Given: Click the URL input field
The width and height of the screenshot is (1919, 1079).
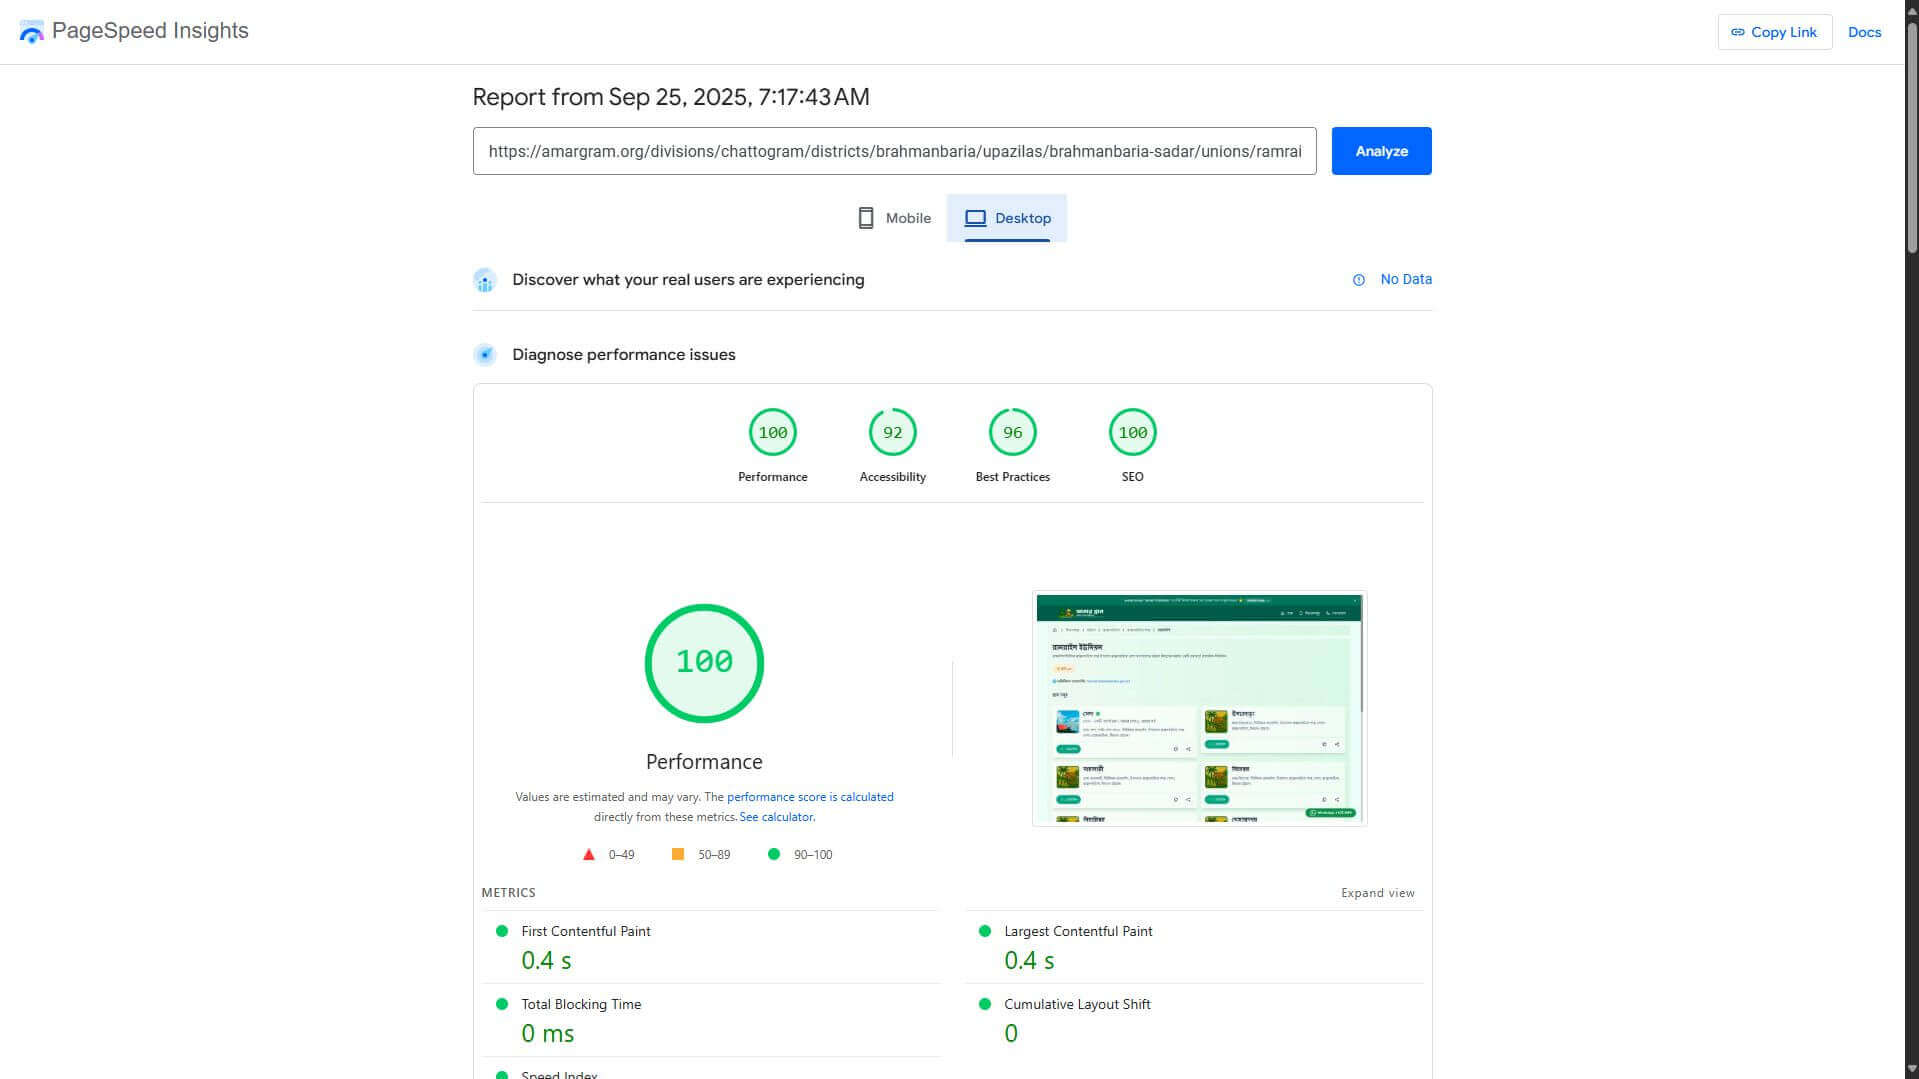Looking at the screenshot, I should pos(894,151).
